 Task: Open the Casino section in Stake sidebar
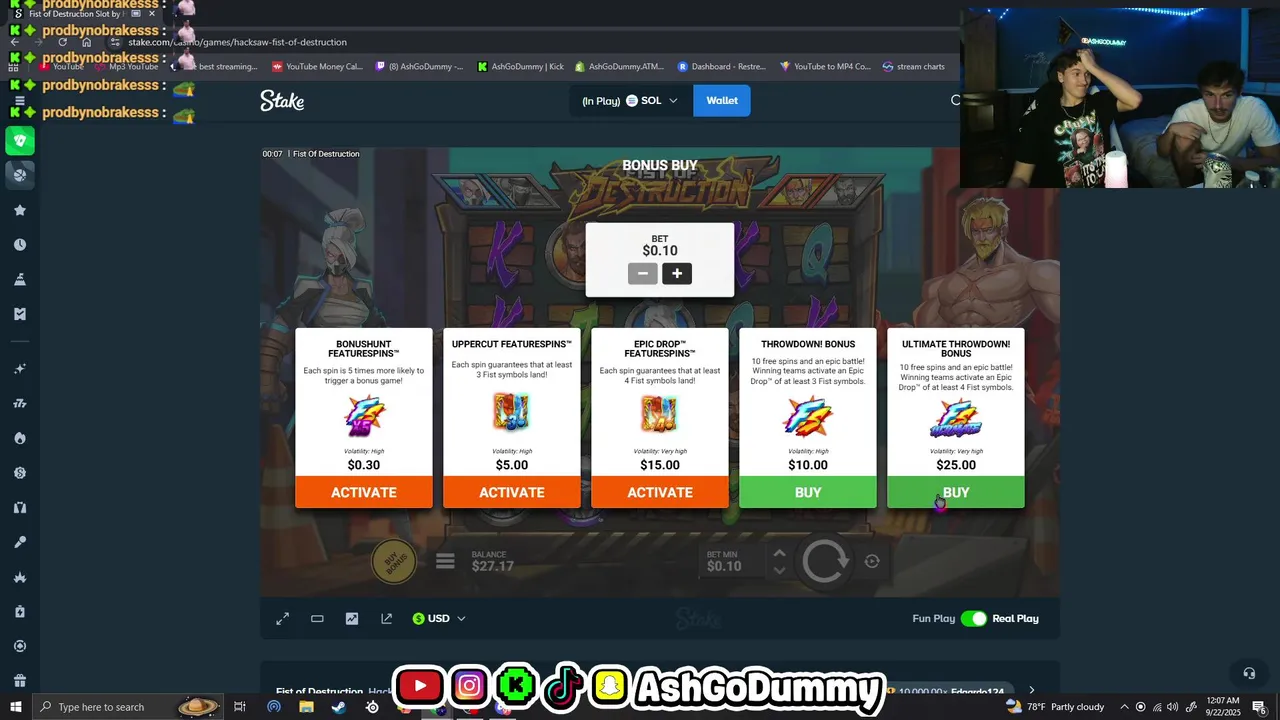20,140
